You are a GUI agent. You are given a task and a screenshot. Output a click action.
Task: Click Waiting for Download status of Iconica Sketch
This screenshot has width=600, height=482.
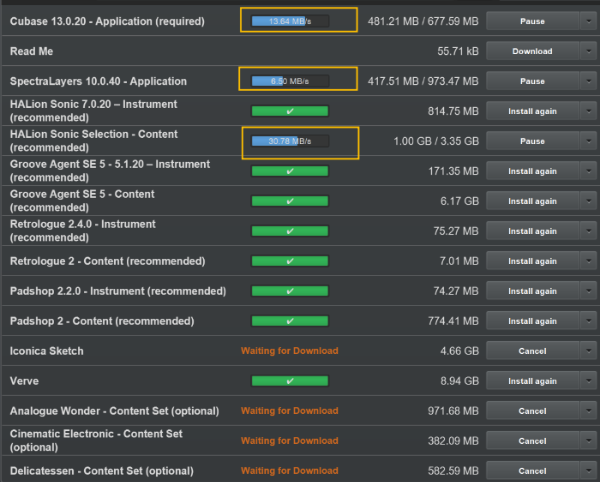290,351
